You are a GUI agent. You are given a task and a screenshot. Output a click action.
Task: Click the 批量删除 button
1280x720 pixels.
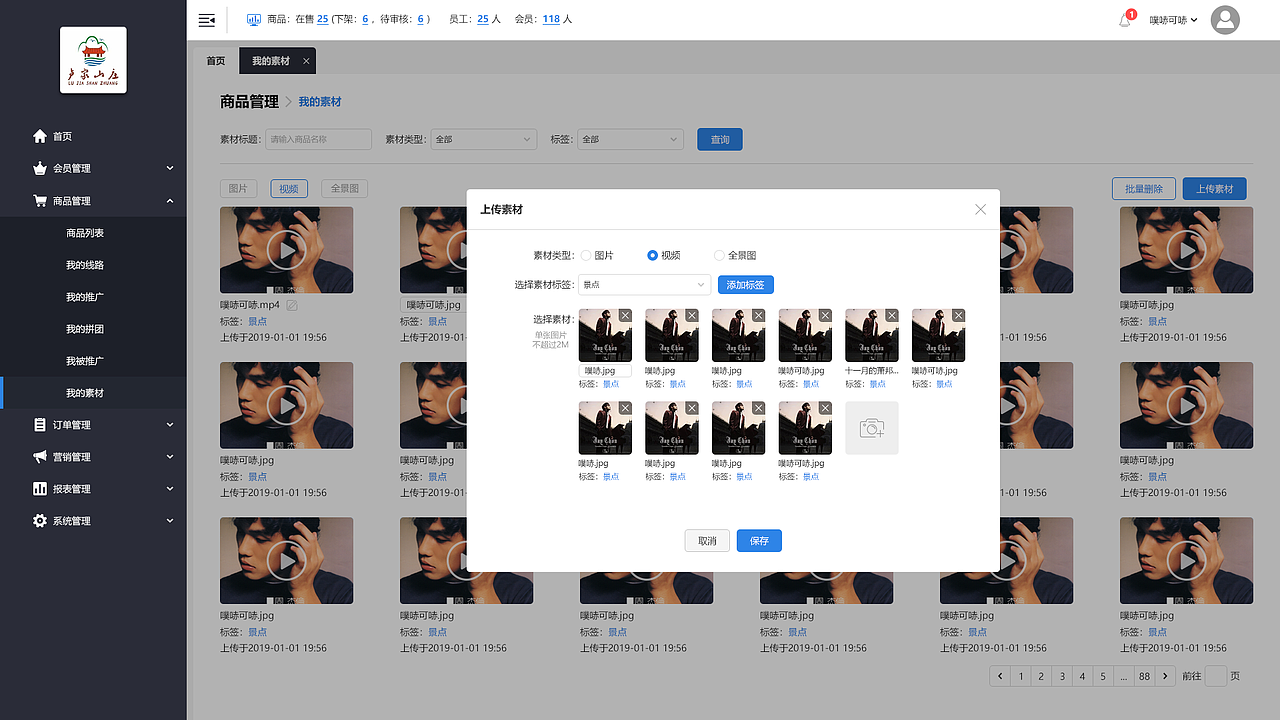[x=1144, y=189]
